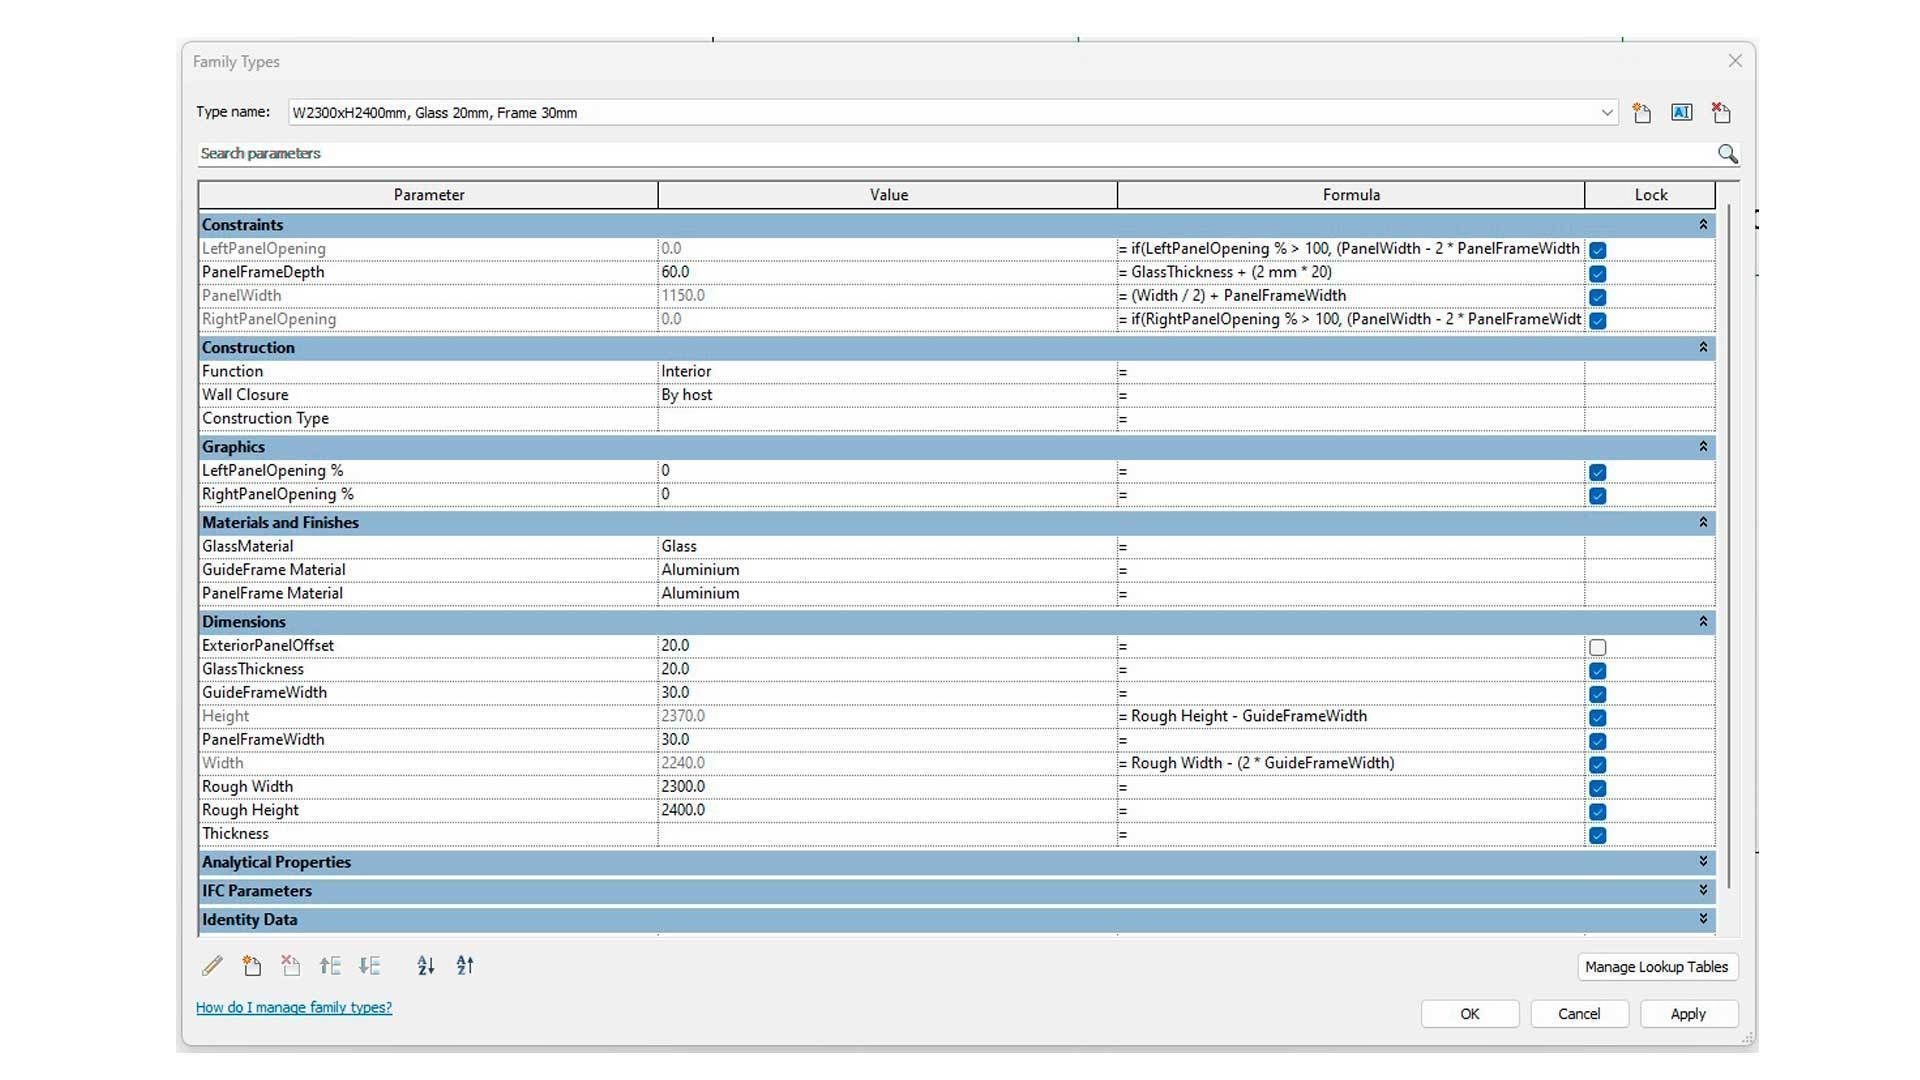Click the Edit Parameter pencil icon
The width and height of the screenshot is (1920, 1080).
tap(212, 966)
